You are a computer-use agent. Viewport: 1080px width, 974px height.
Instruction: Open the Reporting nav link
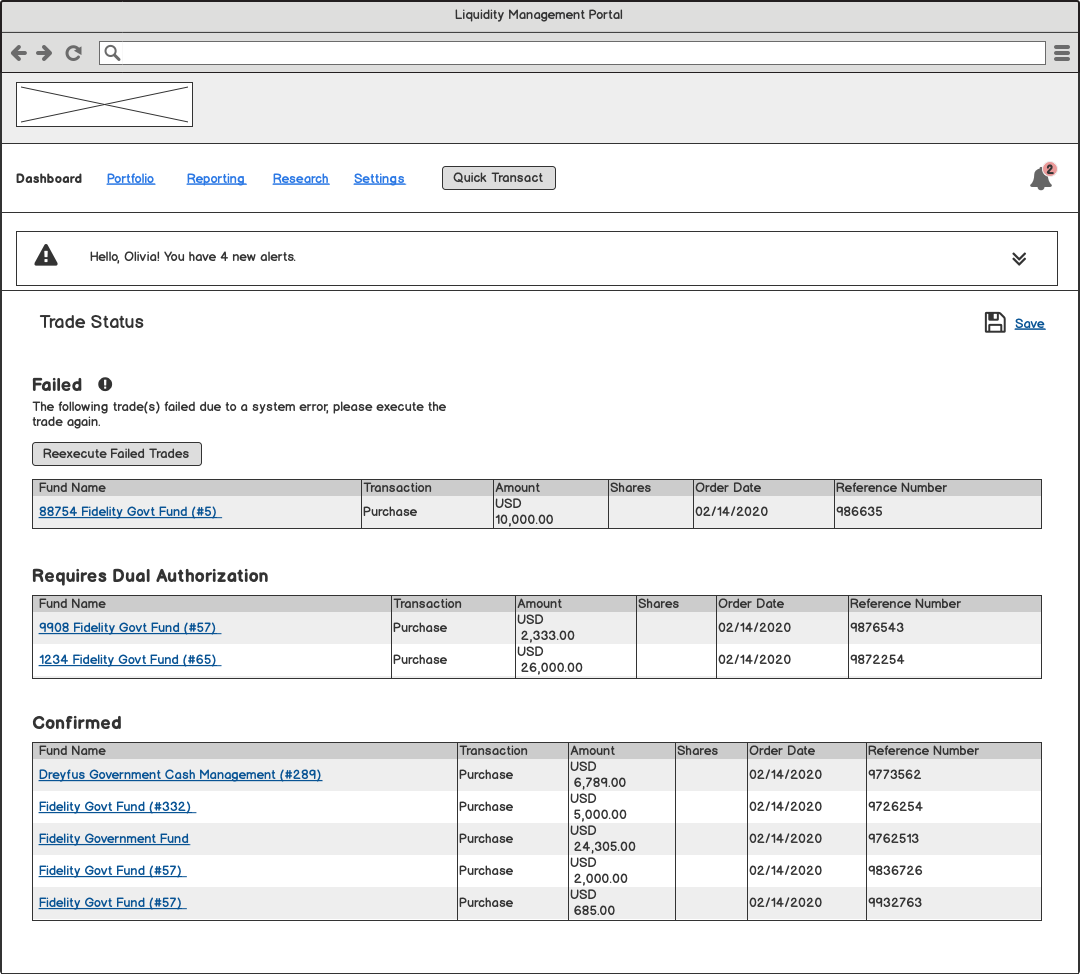point(216,178)
